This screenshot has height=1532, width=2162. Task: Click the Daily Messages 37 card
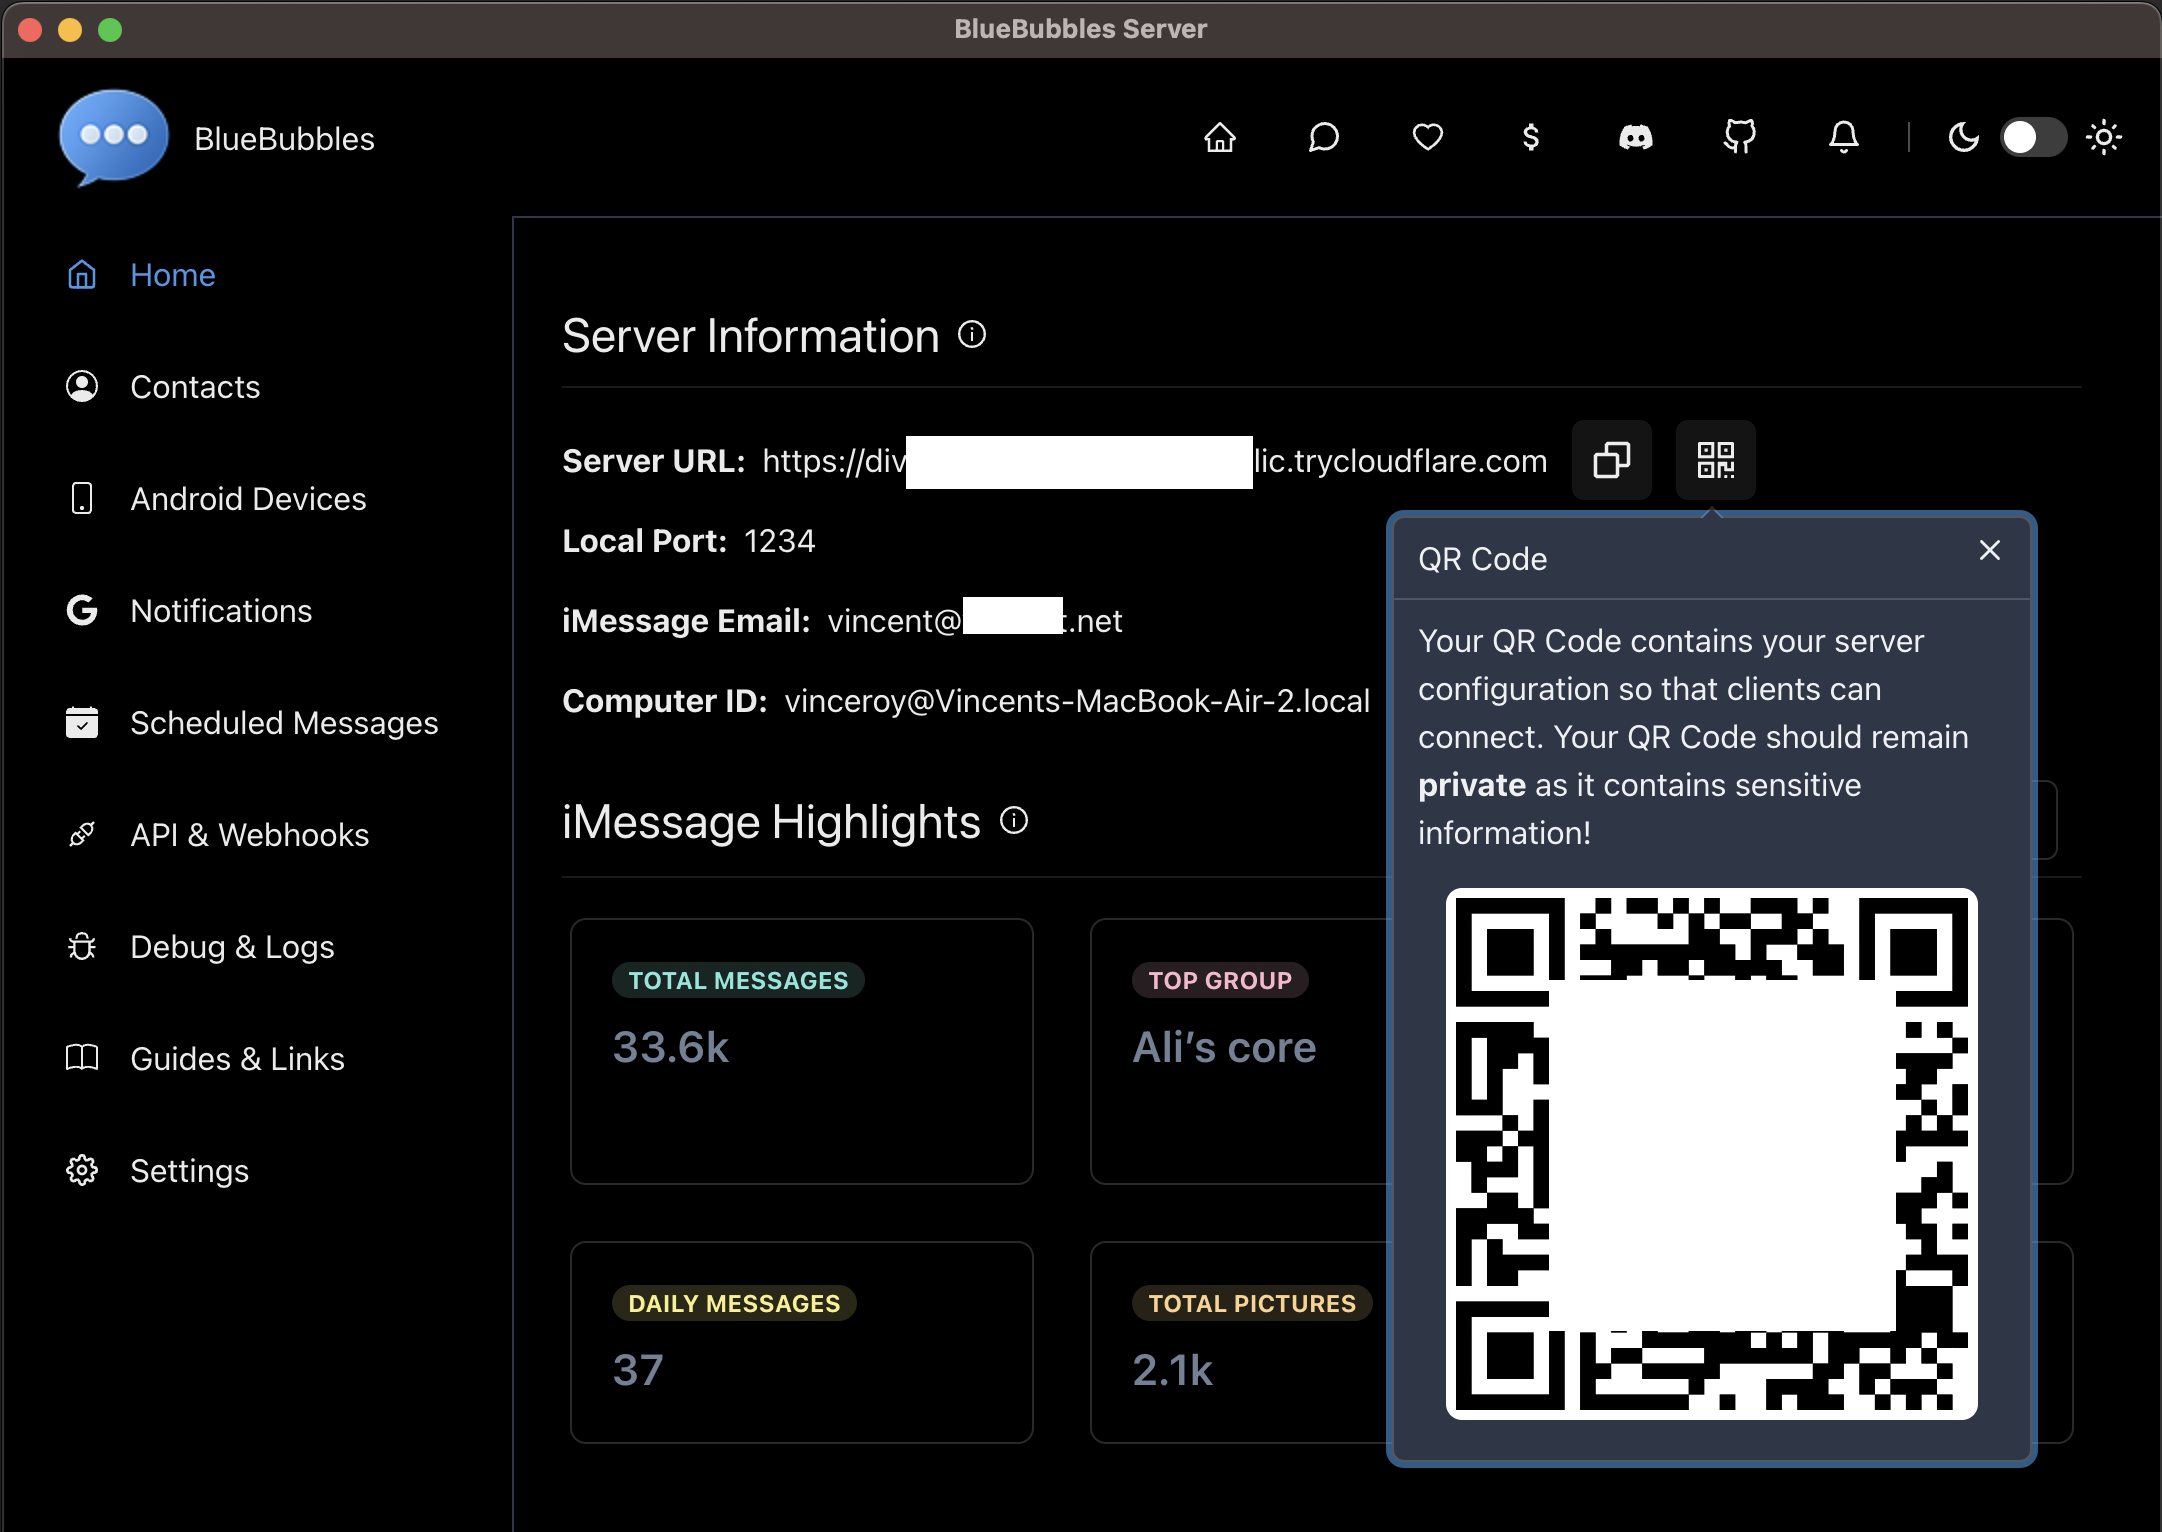(x=801, y=1342)
